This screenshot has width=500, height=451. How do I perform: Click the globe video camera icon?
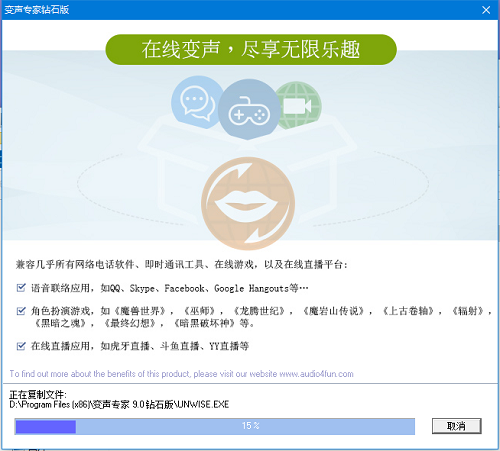tap(299, 106)
